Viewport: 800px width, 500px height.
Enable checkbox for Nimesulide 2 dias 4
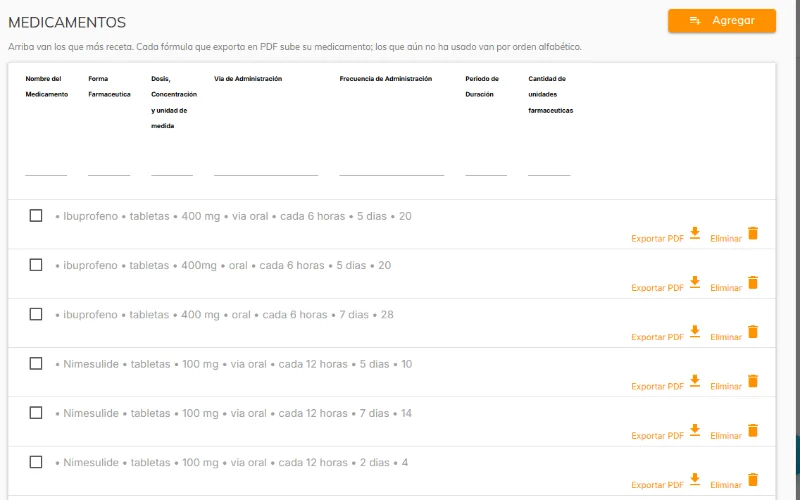pyautogui.click(x=36, y=462)
